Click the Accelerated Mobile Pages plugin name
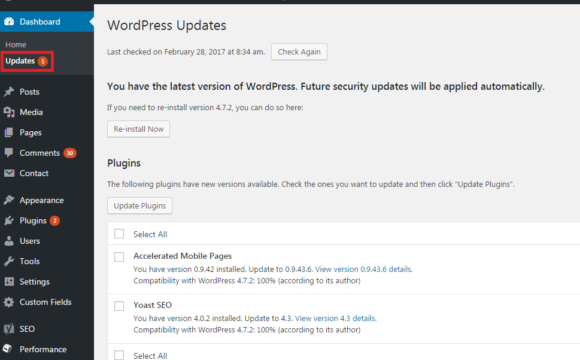 pos(183,256)
